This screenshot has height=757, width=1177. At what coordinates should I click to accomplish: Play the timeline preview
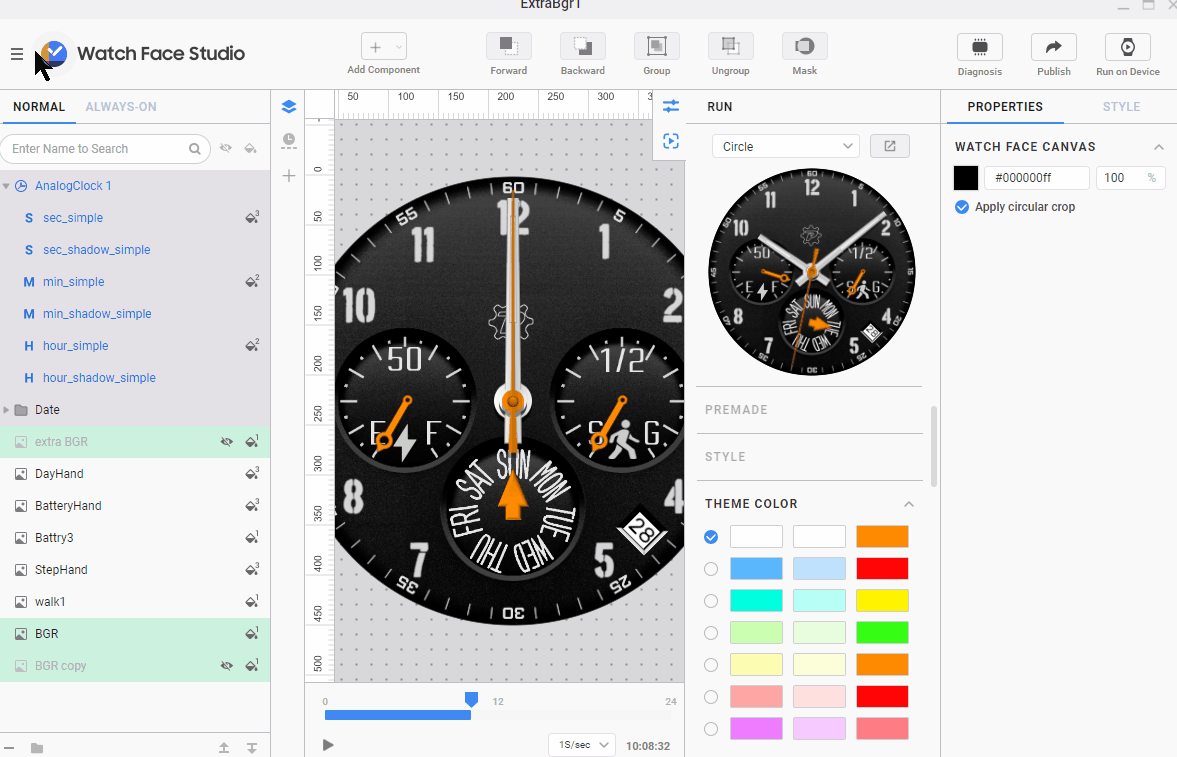coord(328,745)
